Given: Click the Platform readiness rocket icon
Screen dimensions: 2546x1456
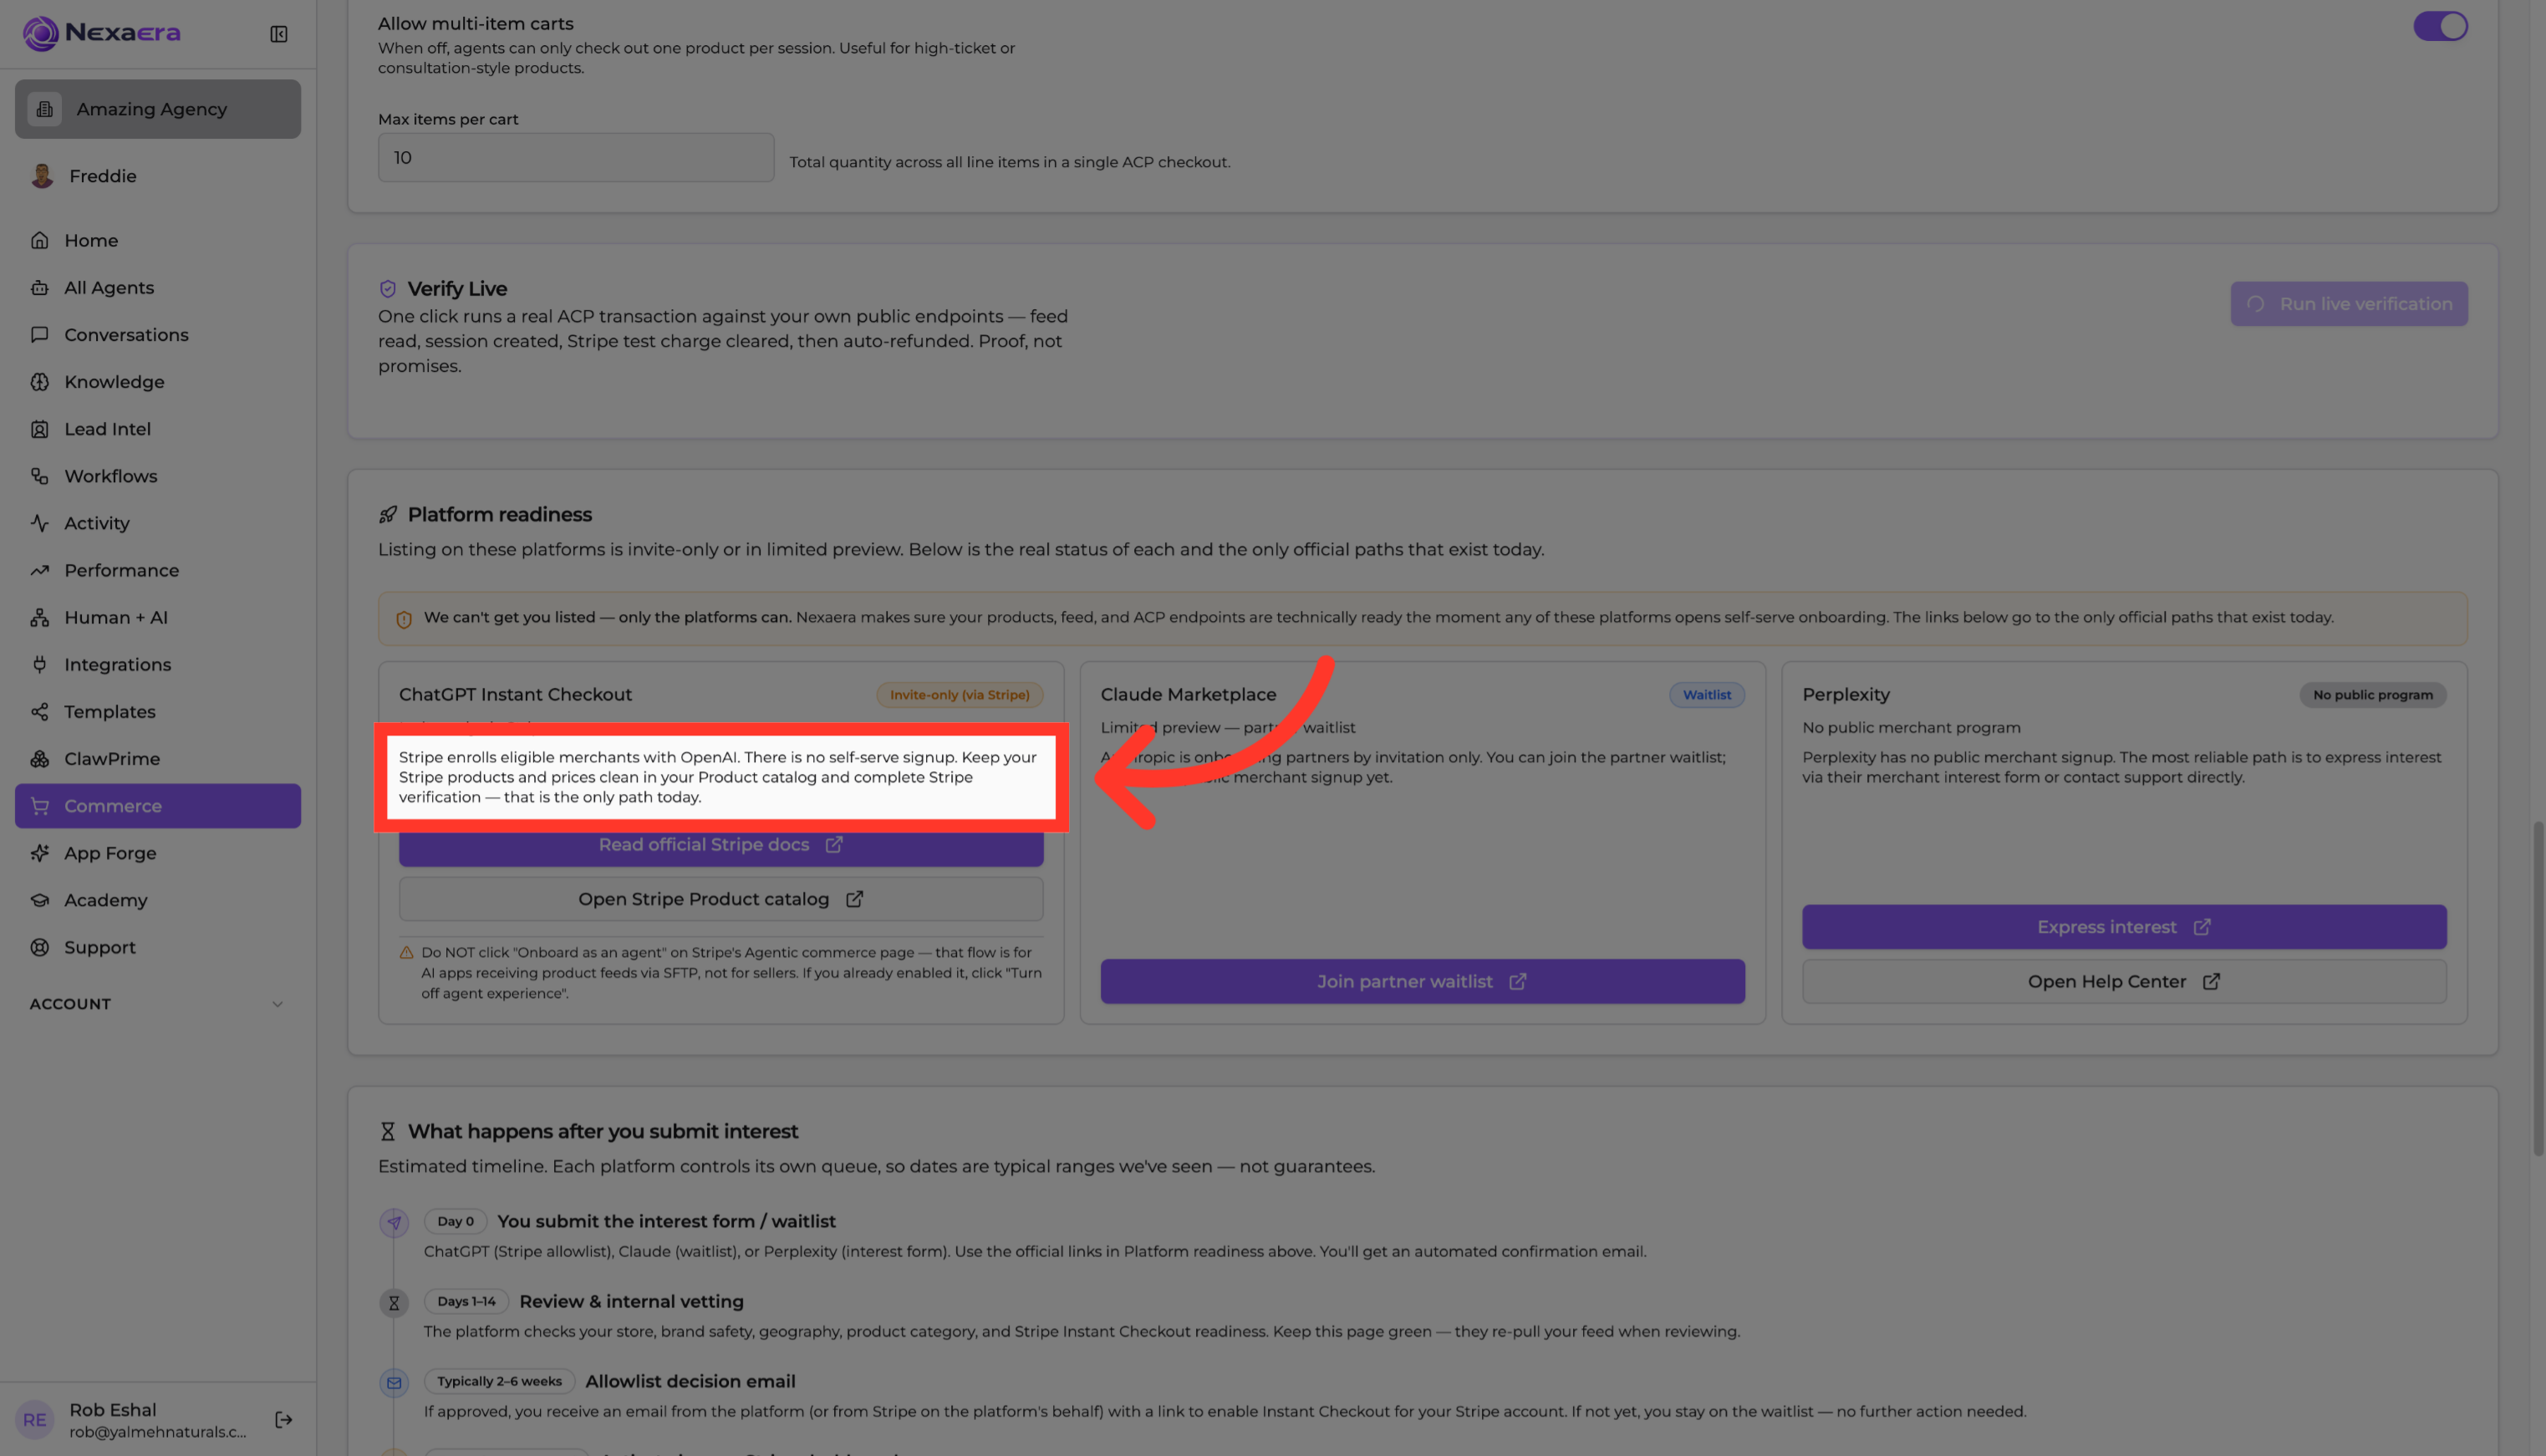Looking at the screenshot, I should coord(388,515).
